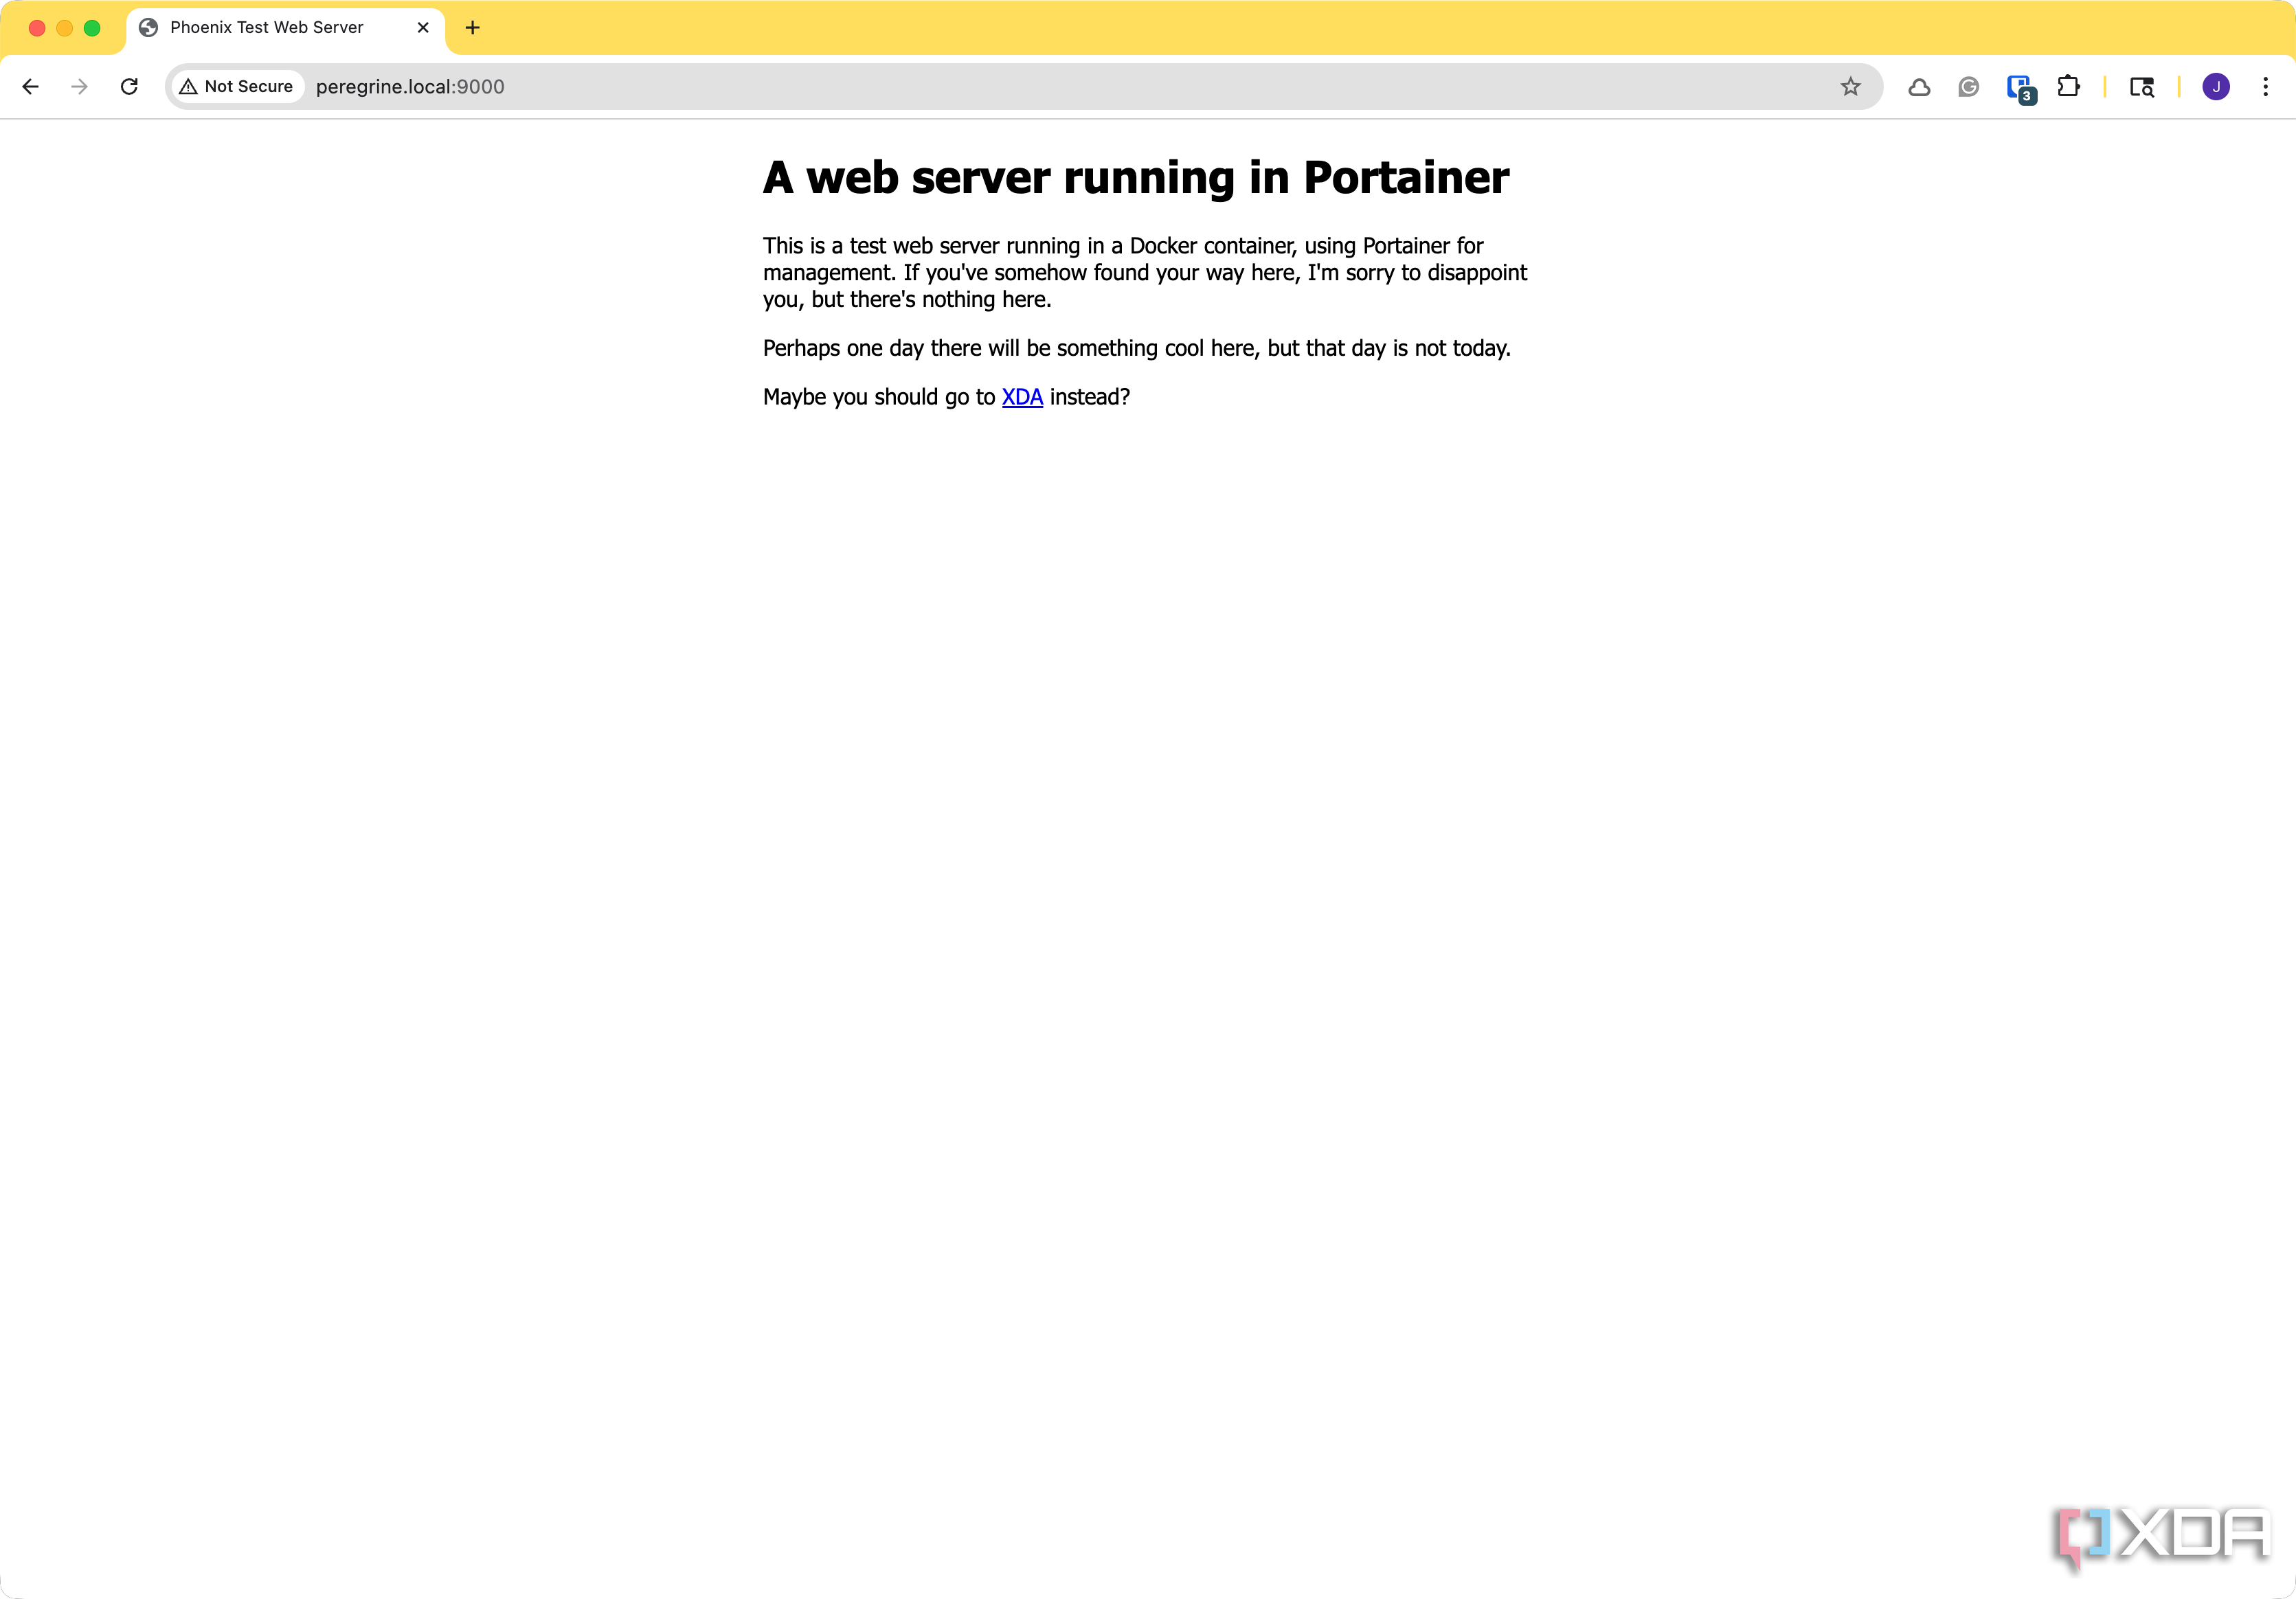Image resolution: width=2296 pixels, height=1599 pixels.
Task: Open the Grammarly extension
Action: 1968,87
